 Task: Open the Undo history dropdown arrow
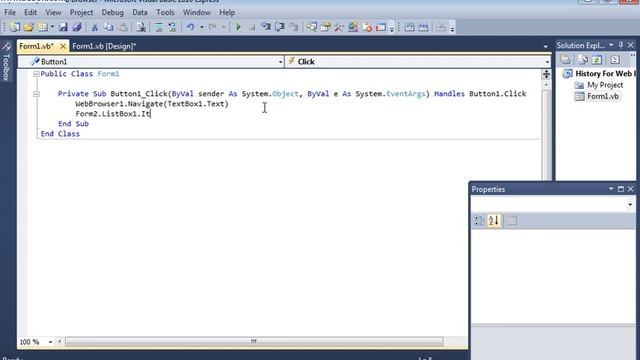(x=202, y=27)
